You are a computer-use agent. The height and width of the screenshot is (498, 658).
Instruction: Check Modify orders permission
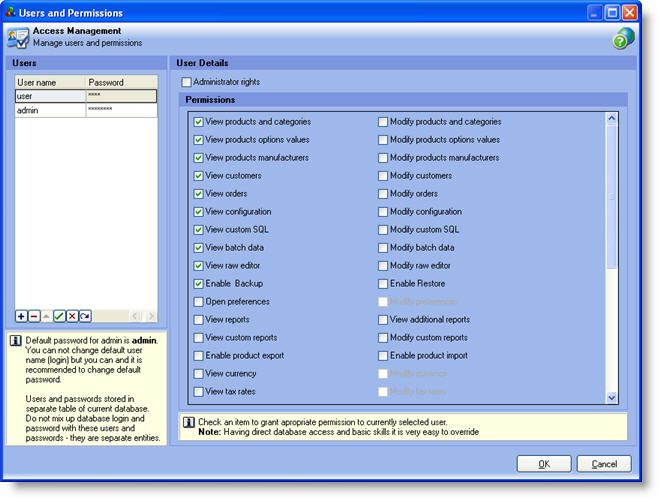pos(383,194)
